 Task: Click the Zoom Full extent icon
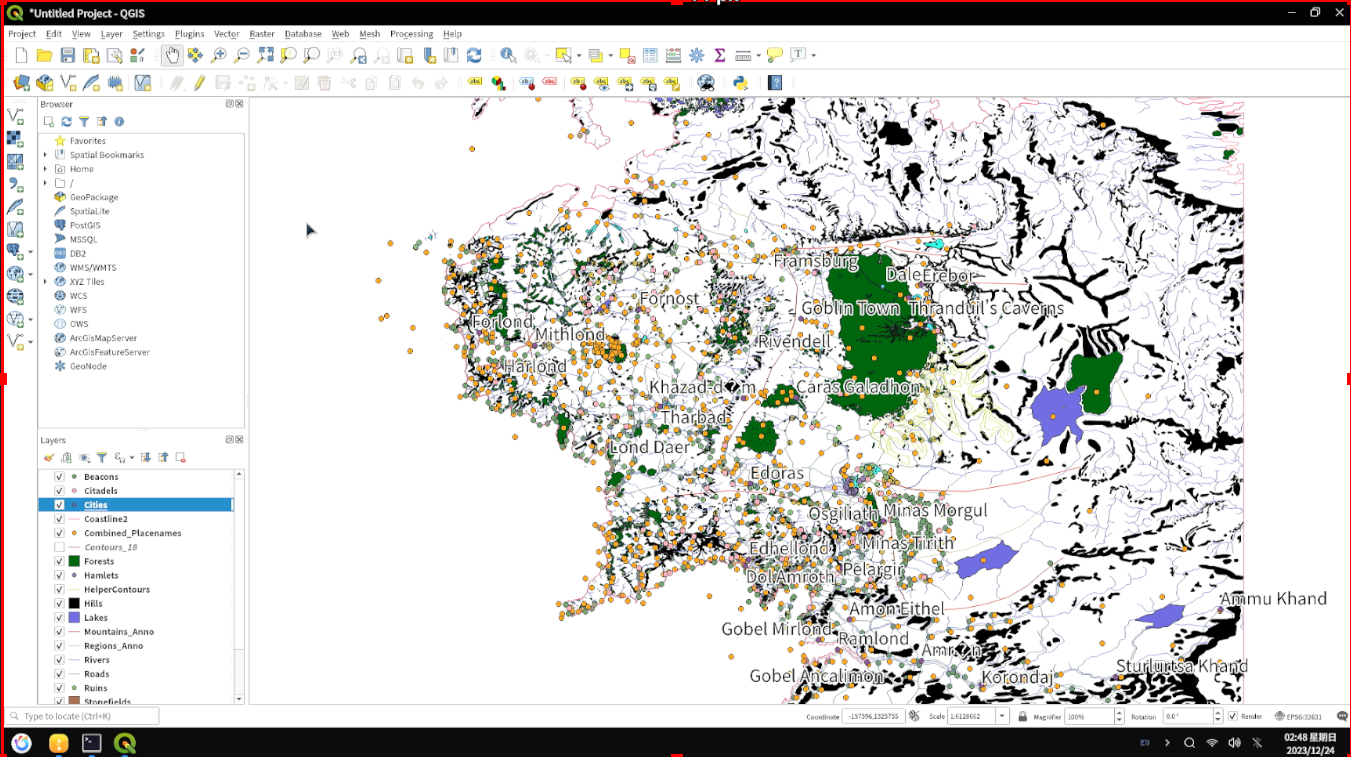tap(265, 55)
